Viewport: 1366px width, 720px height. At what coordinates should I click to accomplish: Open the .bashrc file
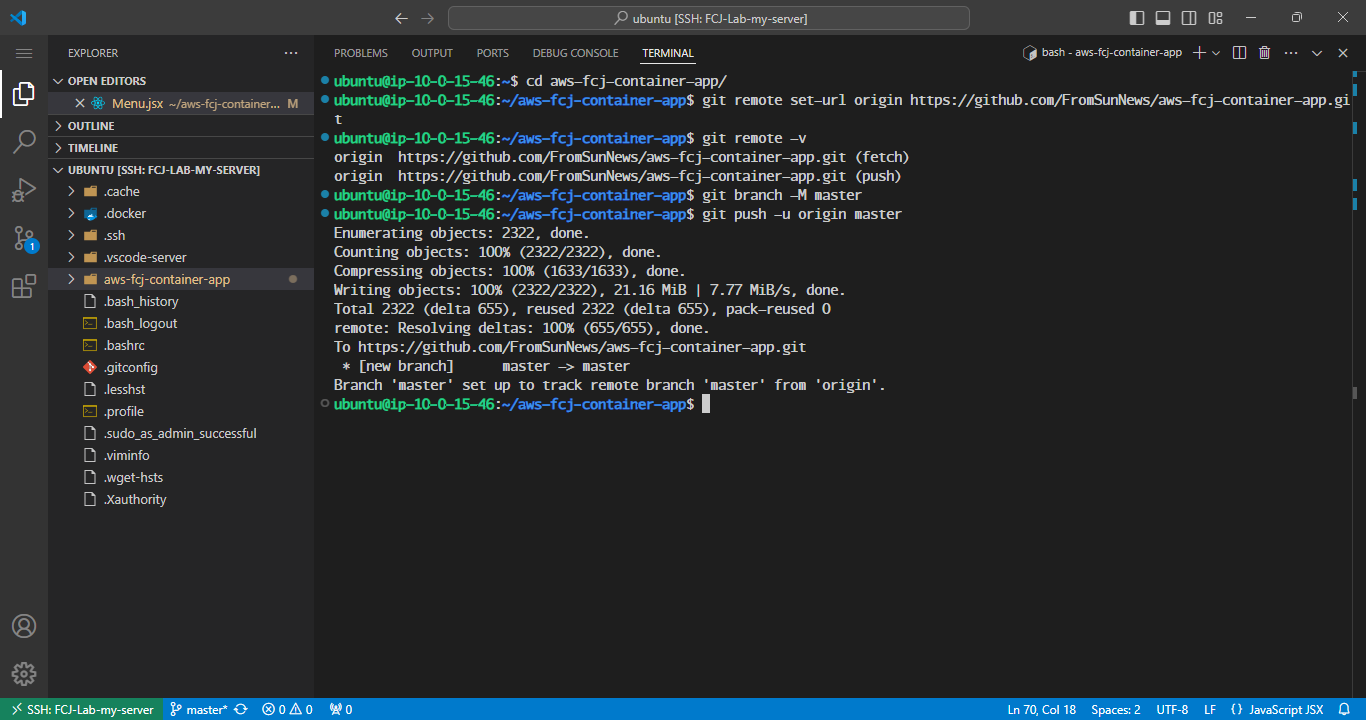tap(181, 346)
